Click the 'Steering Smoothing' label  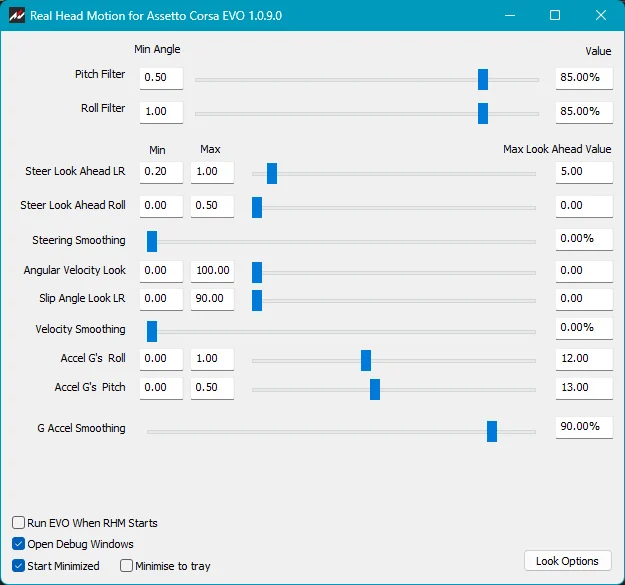pos(79,240)
